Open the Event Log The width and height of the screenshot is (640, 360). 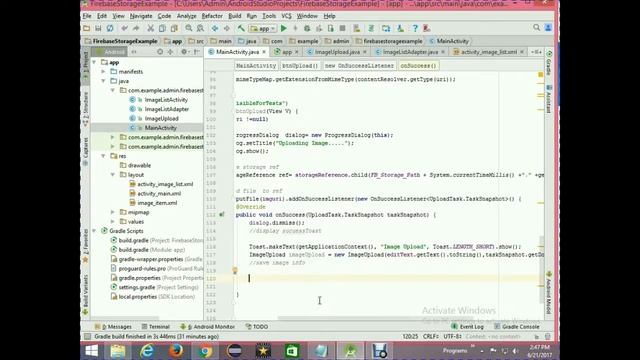pos(468,327)
